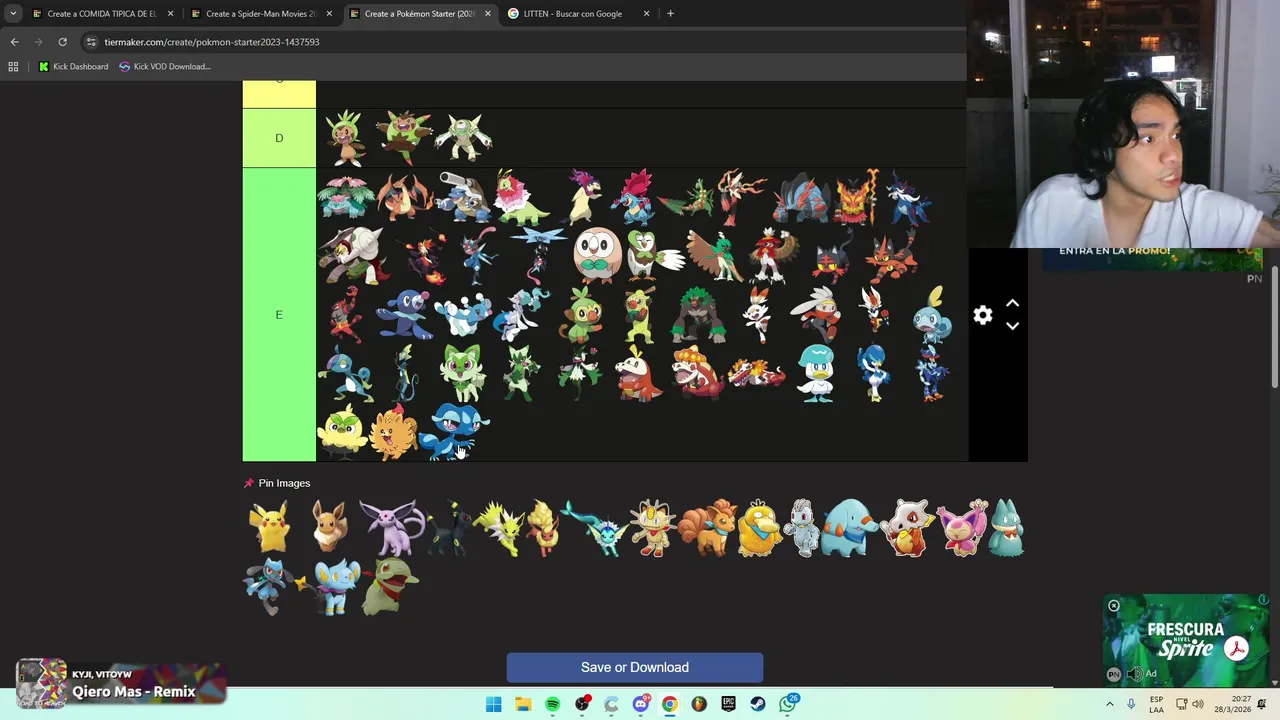Open the notification bell in tray
This screenshot has height=720, width=1280.
point(1262,704)
